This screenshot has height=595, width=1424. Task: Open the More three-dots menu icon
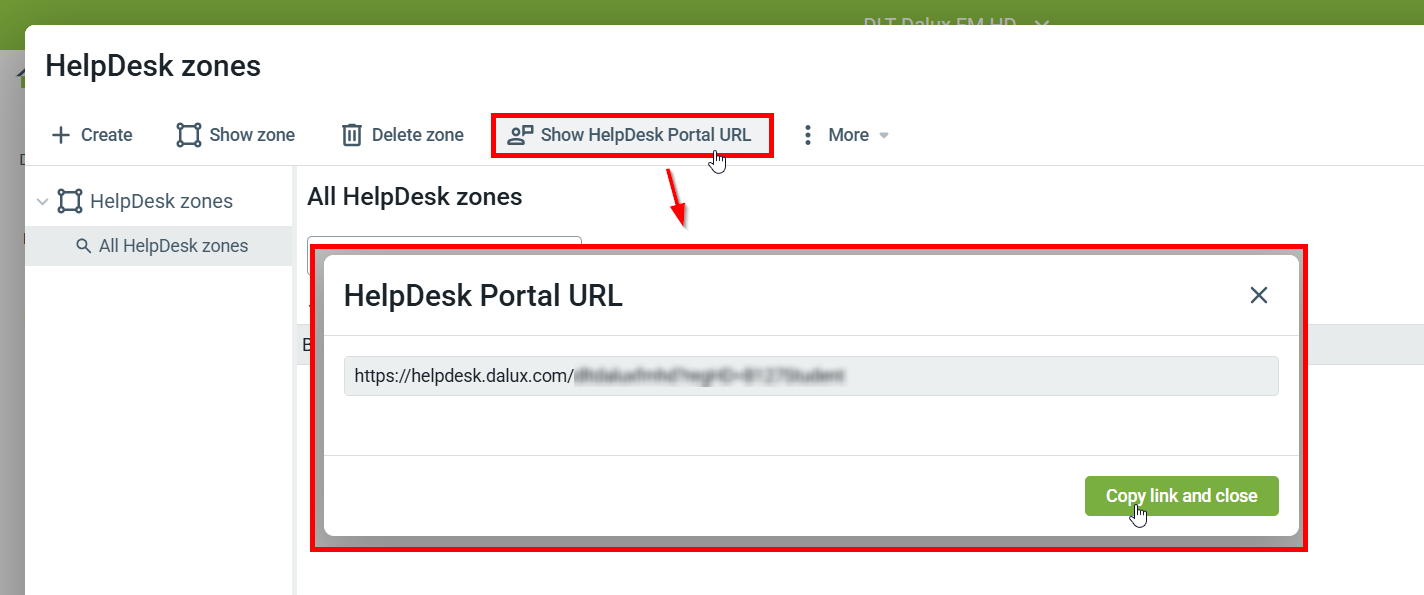808,135
